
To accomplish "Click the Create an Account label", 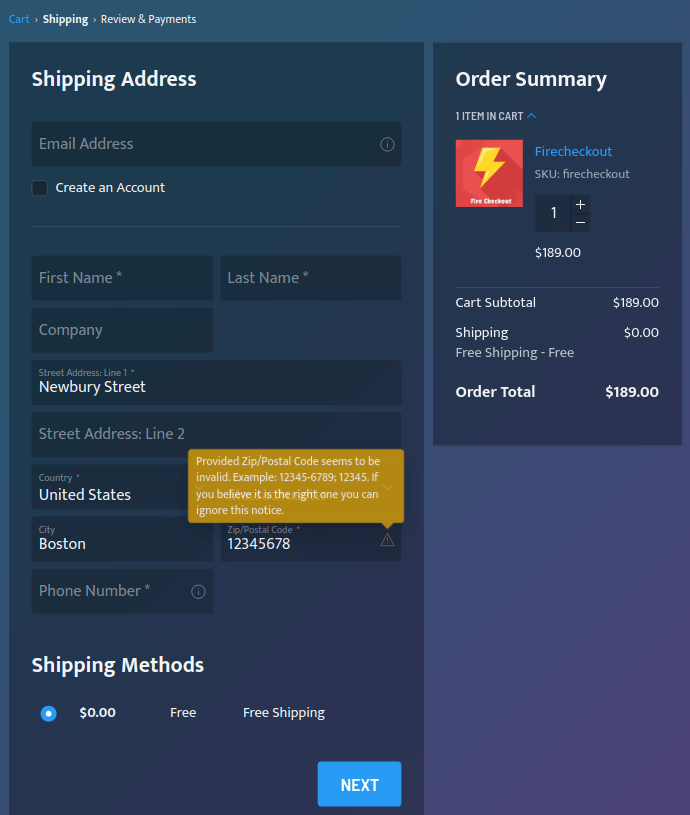I will point(110,188).
